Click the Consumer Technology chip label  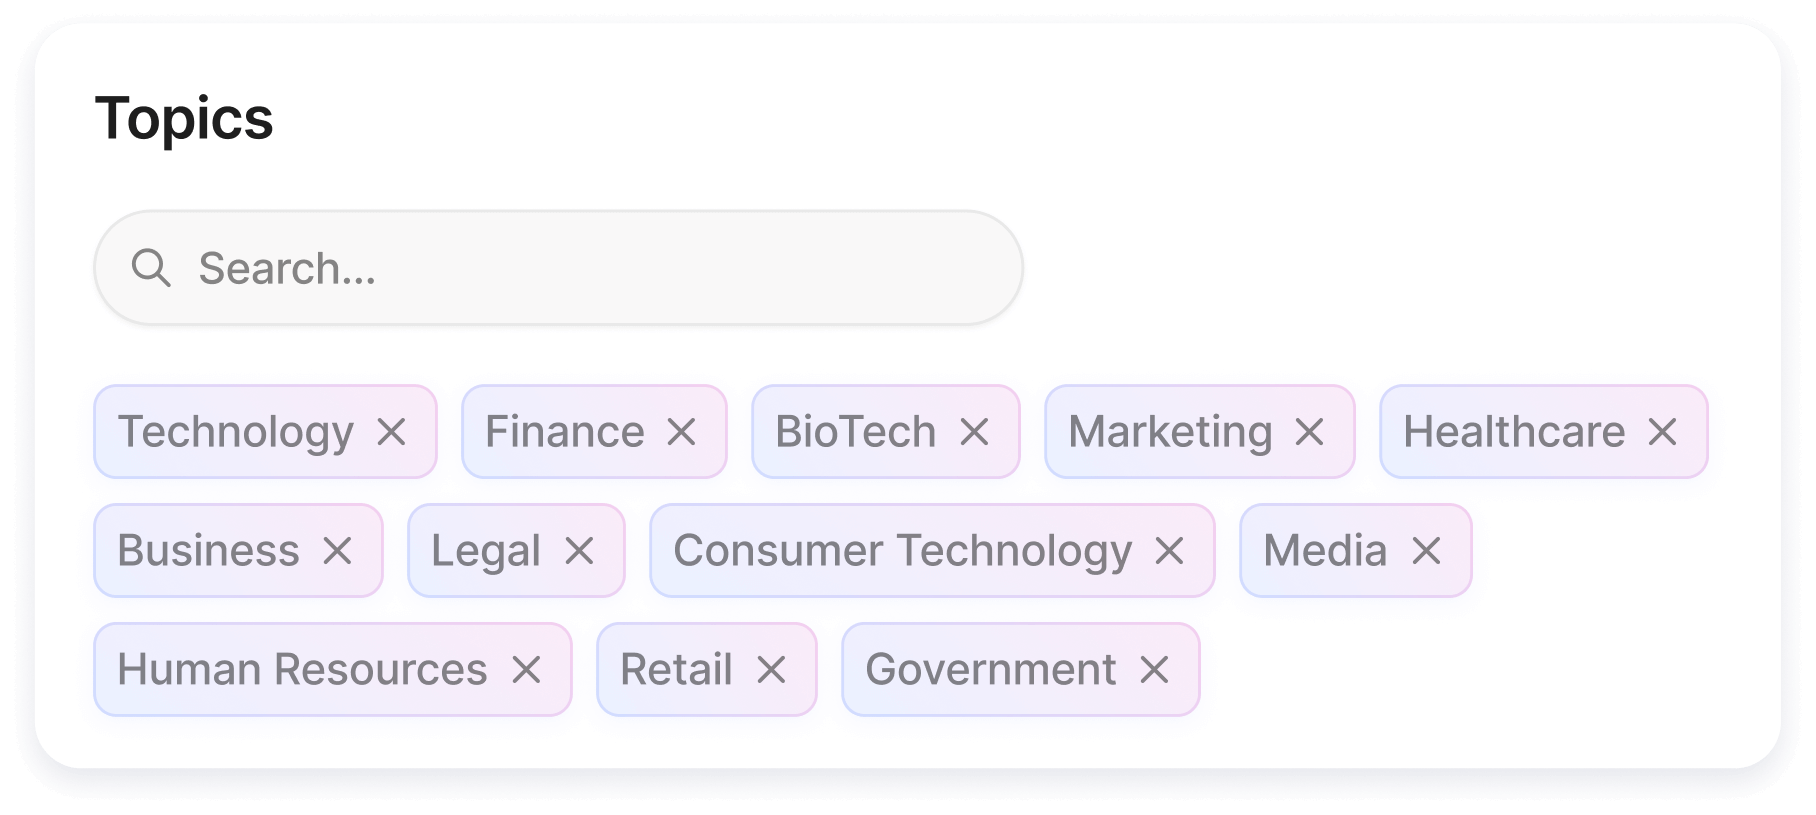[902, 551]
